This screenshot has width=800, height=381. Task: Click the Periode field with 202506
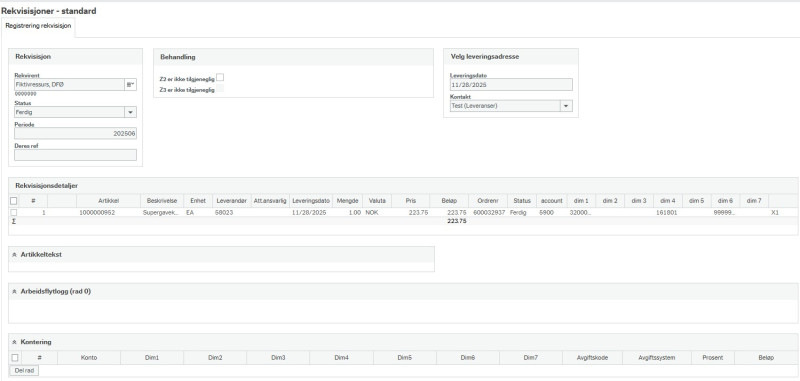click(76, 134)
